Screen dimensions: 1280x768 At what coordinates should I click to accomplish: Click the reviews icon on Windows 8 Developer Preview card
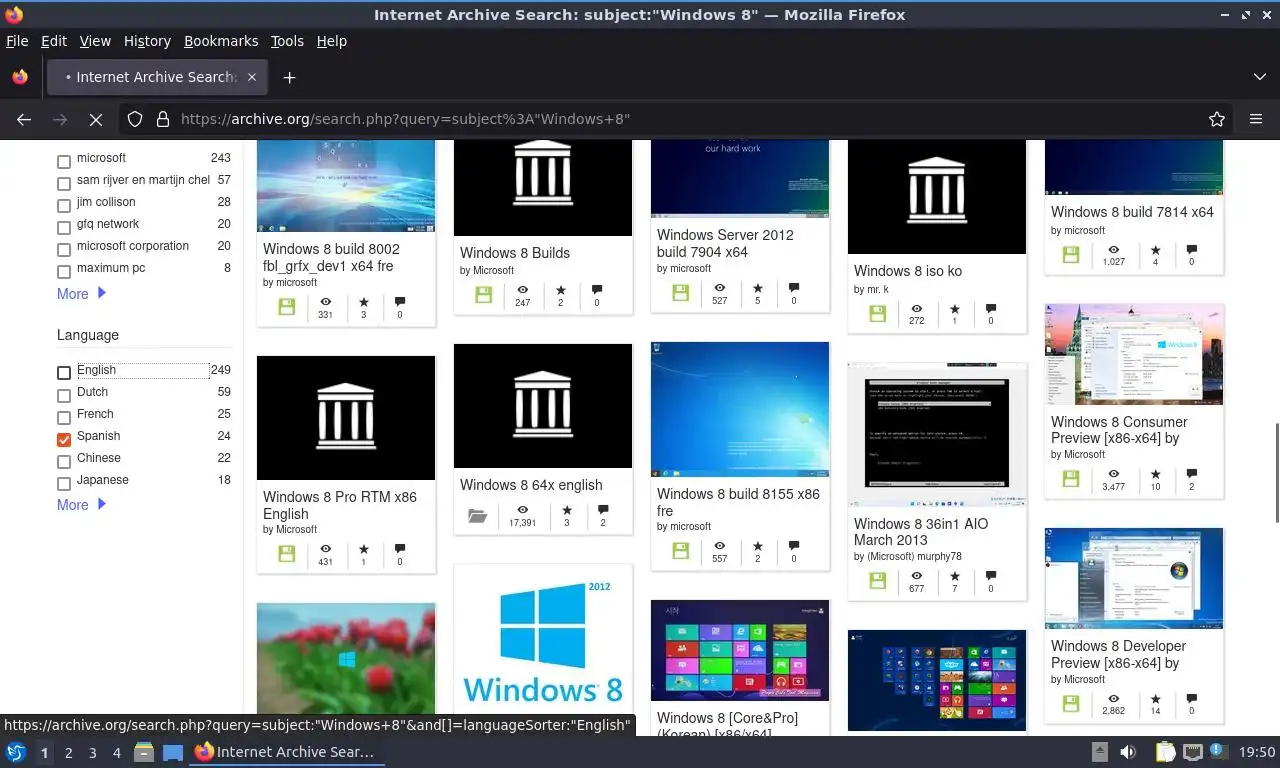pos(1191,699)
